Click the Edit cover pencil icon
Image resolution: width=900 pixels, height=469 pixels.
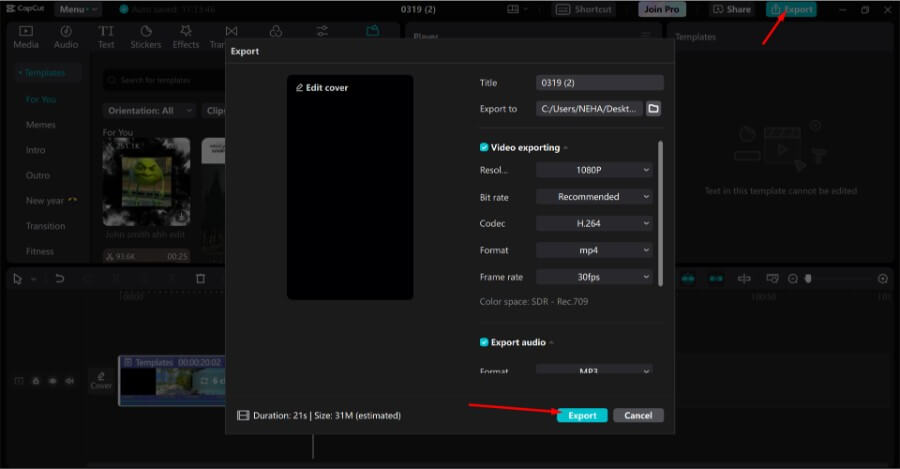(300, 88)
